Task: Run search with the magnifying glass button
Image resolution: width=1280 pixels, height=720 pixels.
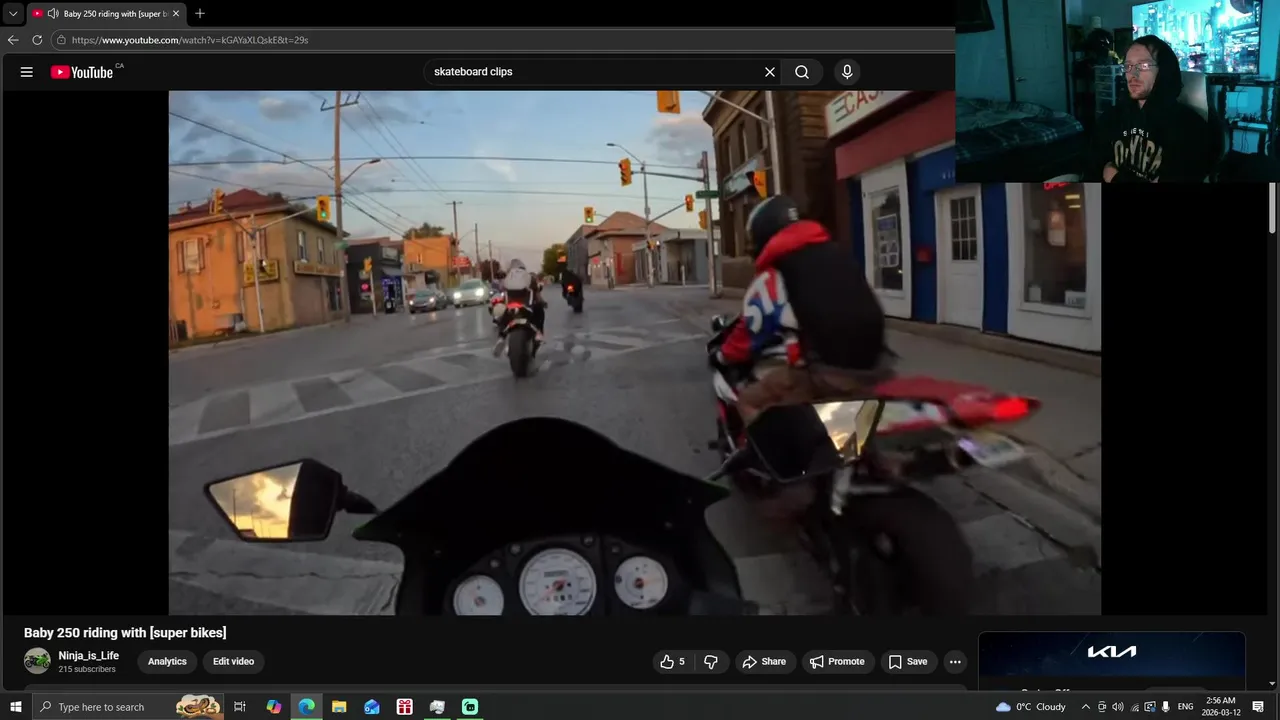Action: [802, 72]
